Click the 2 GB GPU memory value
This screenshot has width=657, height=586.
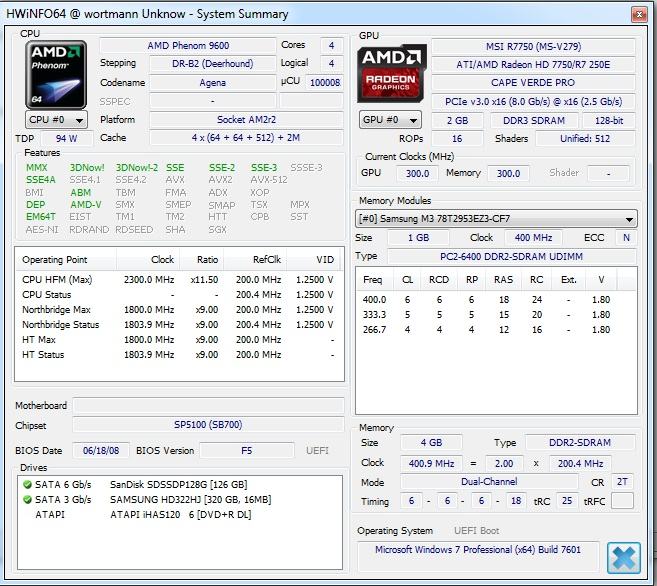tap(458, 121)
